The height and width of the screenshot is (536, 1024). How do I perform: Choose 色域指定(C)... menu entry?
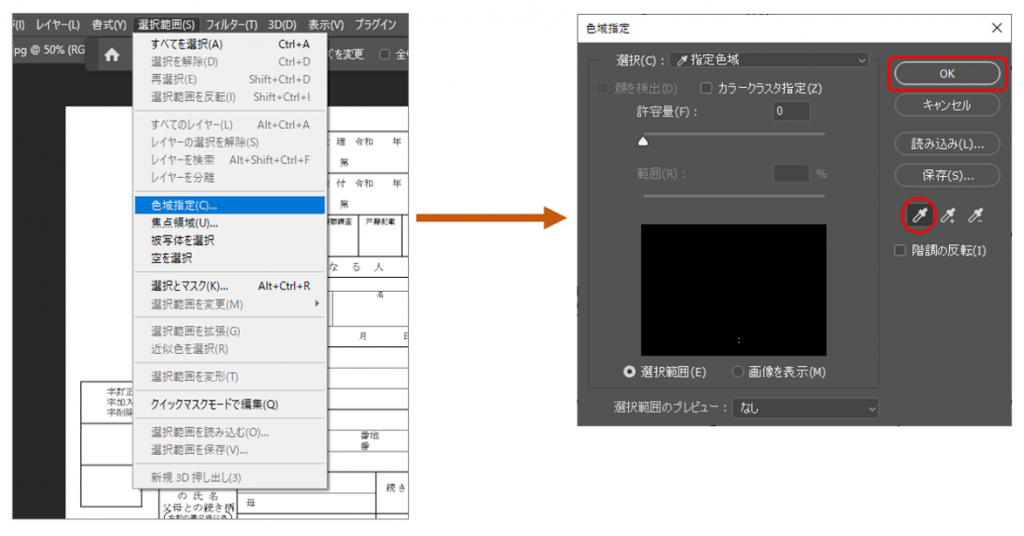click(230, 205)
